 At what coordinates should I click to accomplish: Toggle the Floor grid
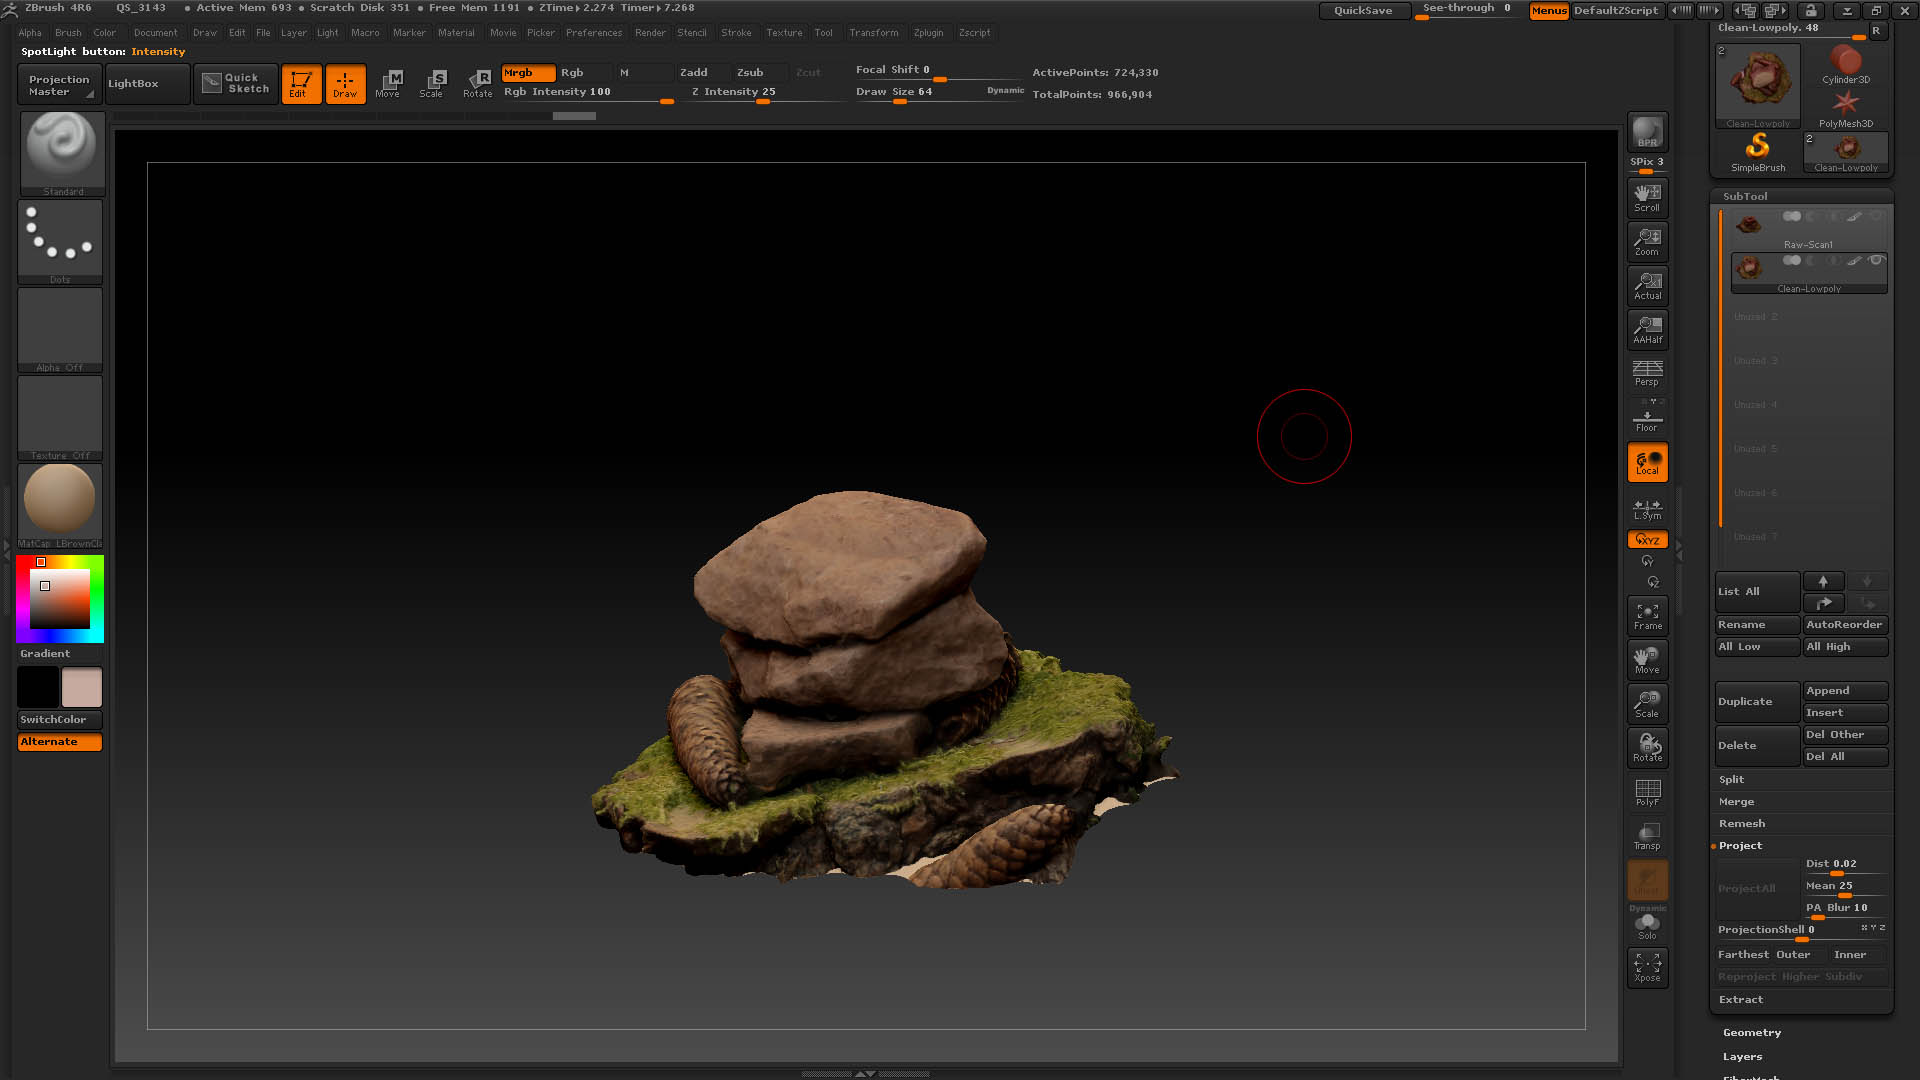[1647, 417]
